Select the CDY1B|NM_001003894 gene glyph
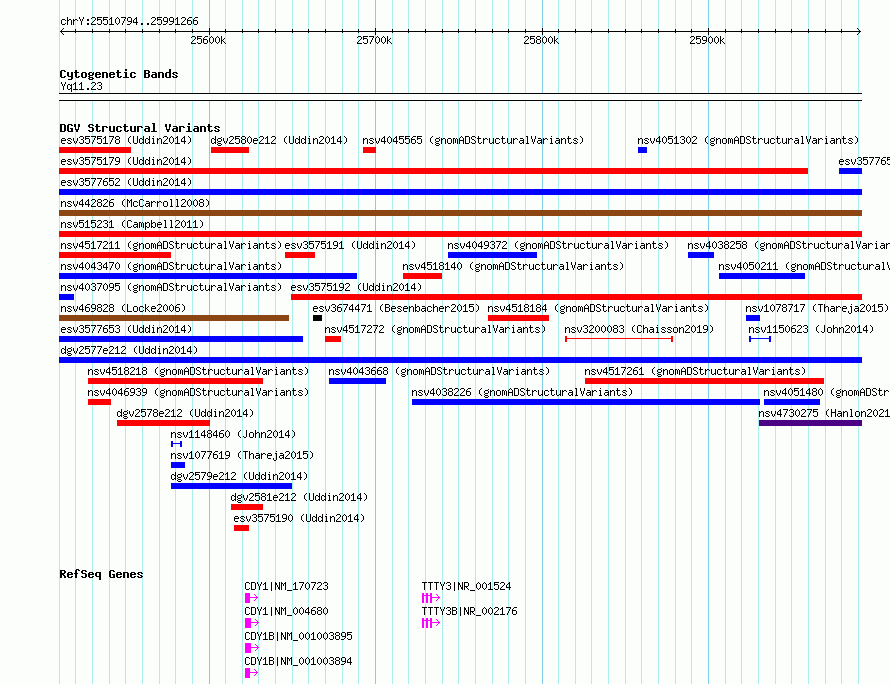This screenshot has width=890, height=684. 251,673
